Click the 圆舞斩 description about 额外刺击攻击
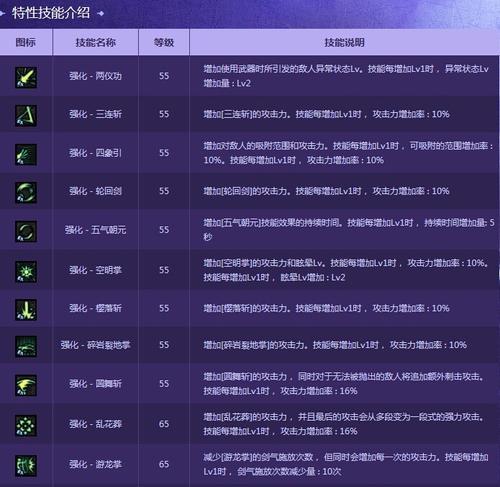The image size is (500, 487). pos(344,384)
